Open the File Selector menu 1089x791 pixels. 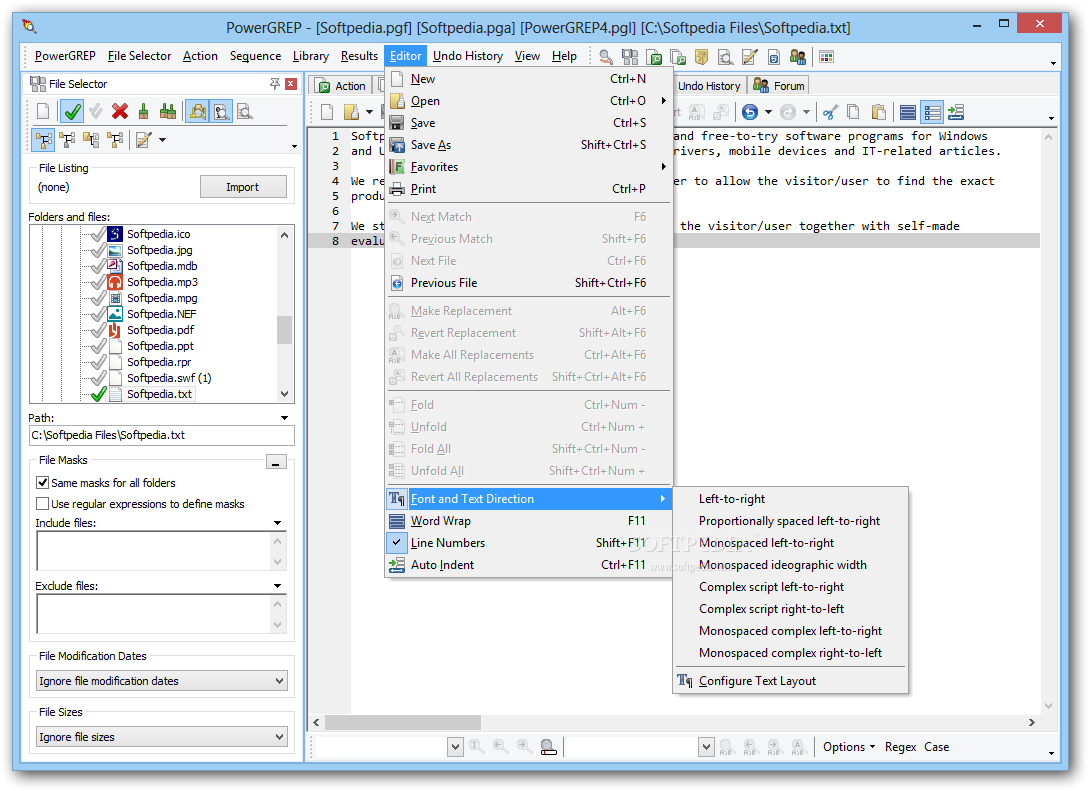pos(139,56)
